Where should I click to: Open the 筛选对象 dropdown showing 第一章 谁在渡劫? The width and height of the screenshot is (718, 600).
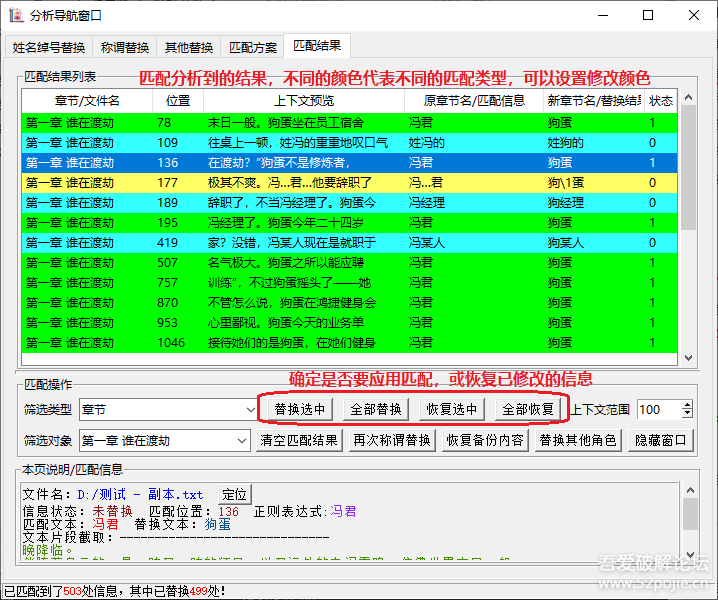point(165,441)
